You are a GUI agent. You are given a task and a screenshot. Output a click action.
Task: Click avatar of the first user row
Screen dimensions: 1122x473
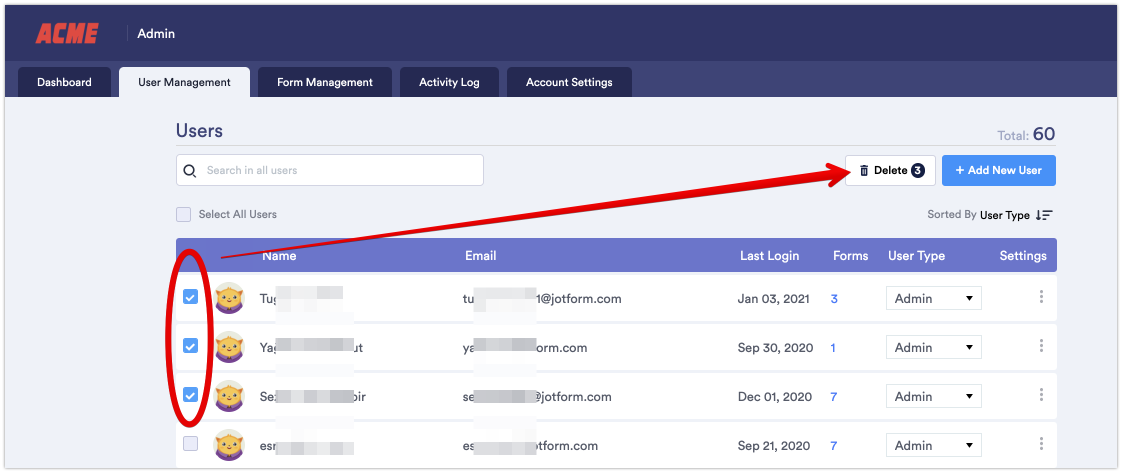pyautogui.click(x=229, y=298)
